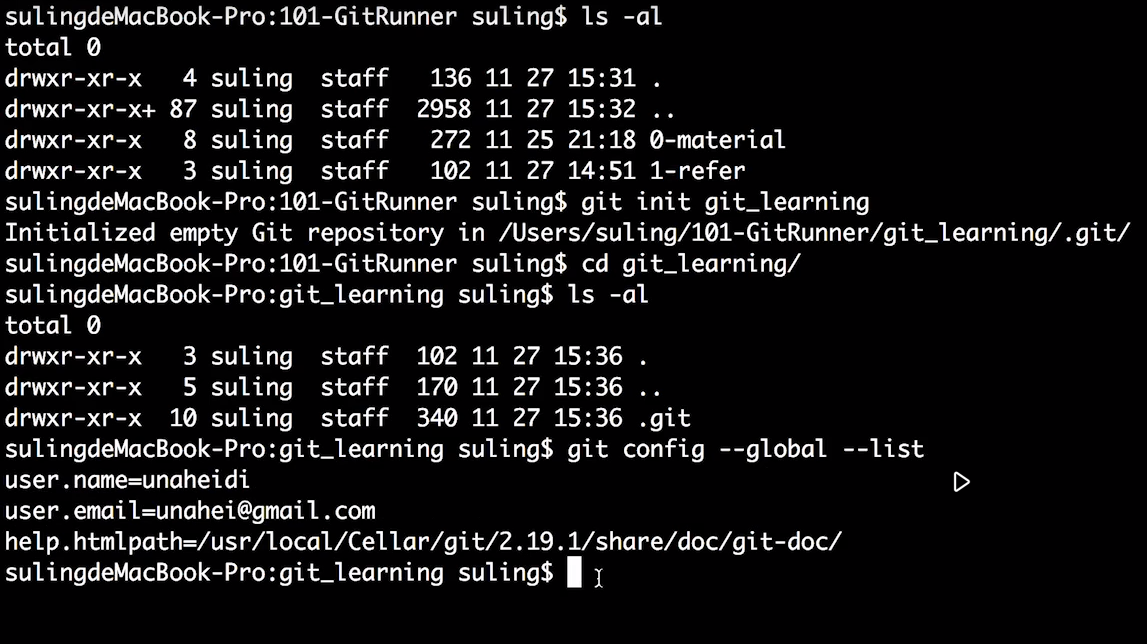Click the 'drwxr-xr-x+' permissions with plus sign
Screen dimensions: 1147x644
click(80, 109)
